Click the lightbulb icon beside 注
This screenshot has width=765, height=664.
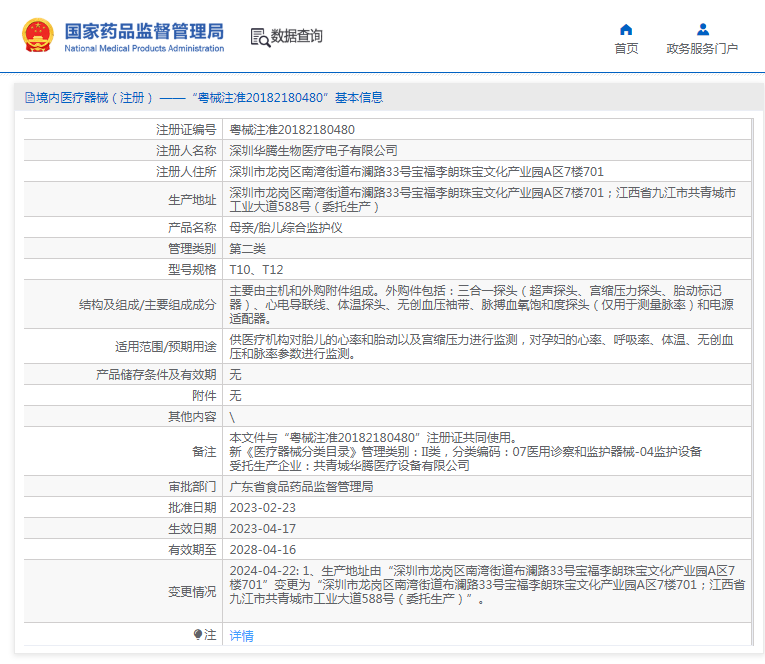pos(198,634)
